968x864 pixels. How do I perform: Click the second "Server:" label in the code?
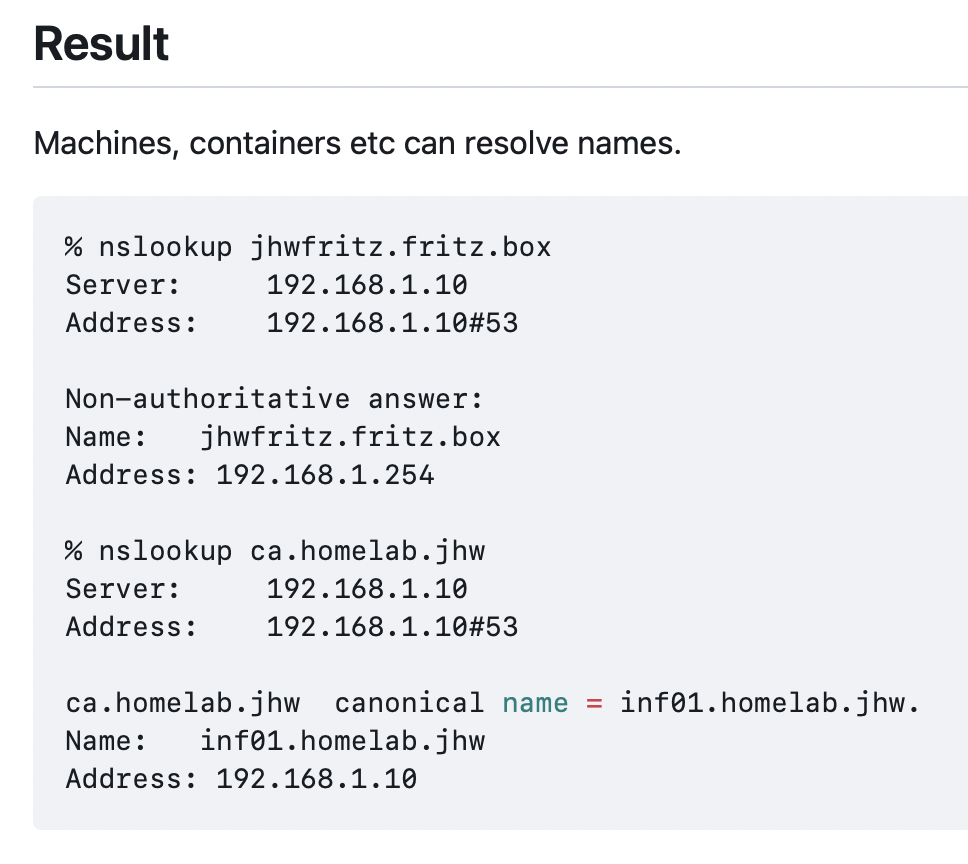pyautogui.click(x=123, y=589)
